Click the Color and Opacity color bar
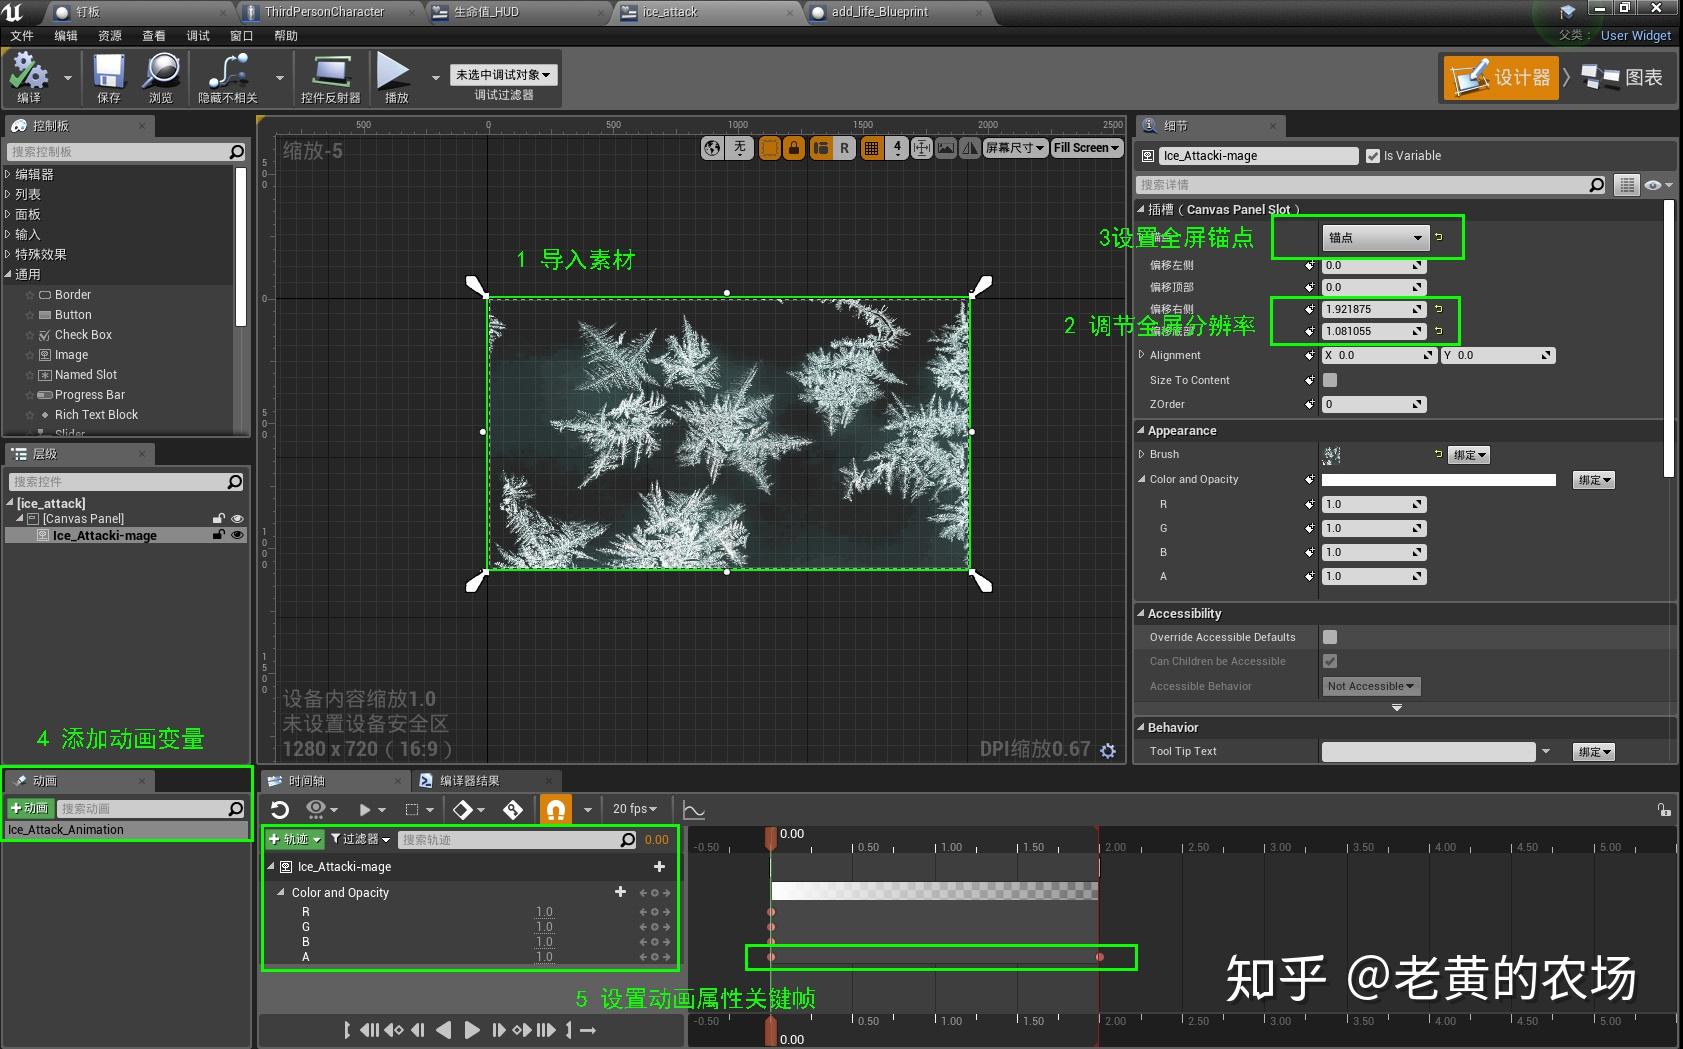 1438,479
